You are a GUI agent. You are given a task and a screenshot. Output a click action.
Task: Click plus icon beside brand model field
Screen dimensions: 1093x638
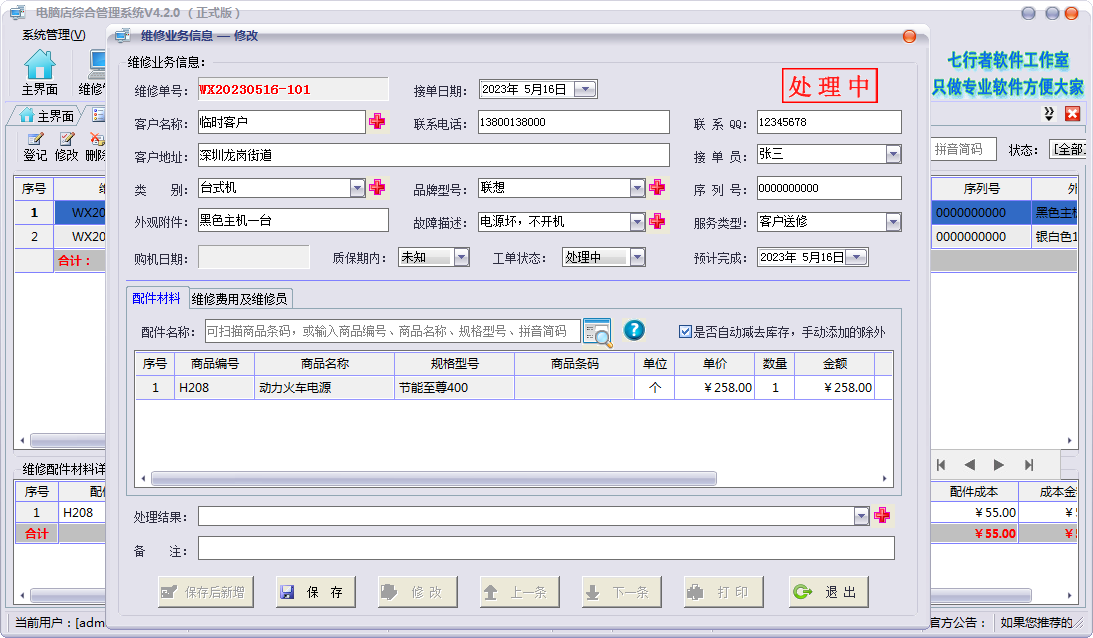coord(657,187)
